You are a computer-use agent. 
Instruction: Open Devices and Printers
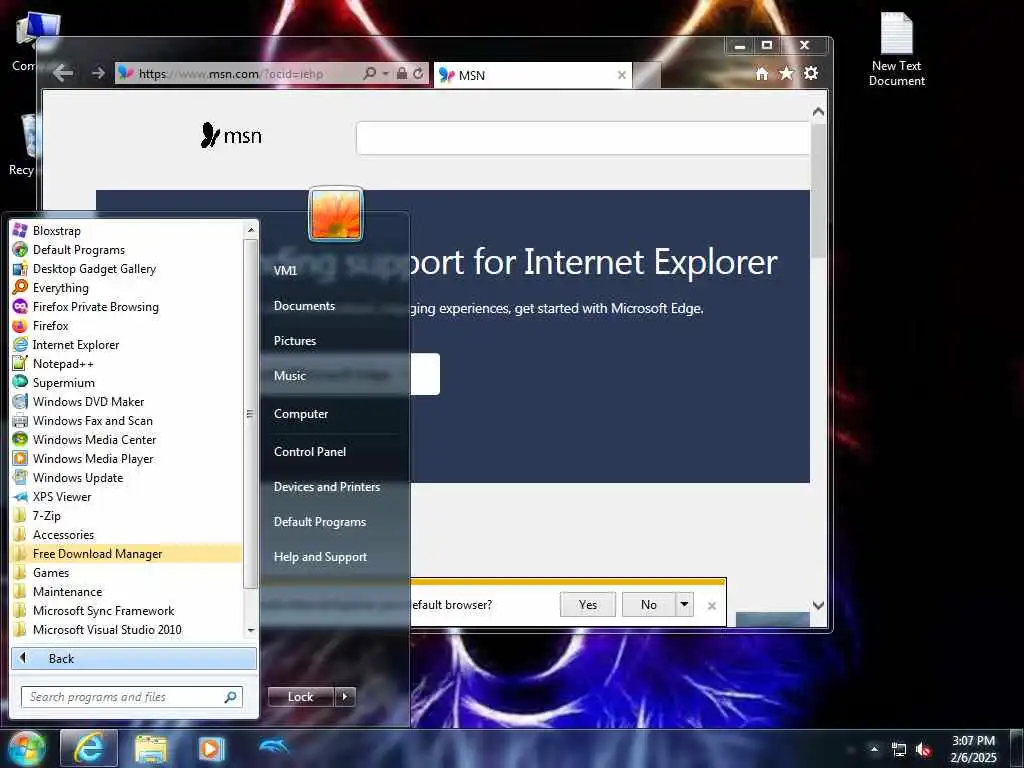(x=327, y=487)
